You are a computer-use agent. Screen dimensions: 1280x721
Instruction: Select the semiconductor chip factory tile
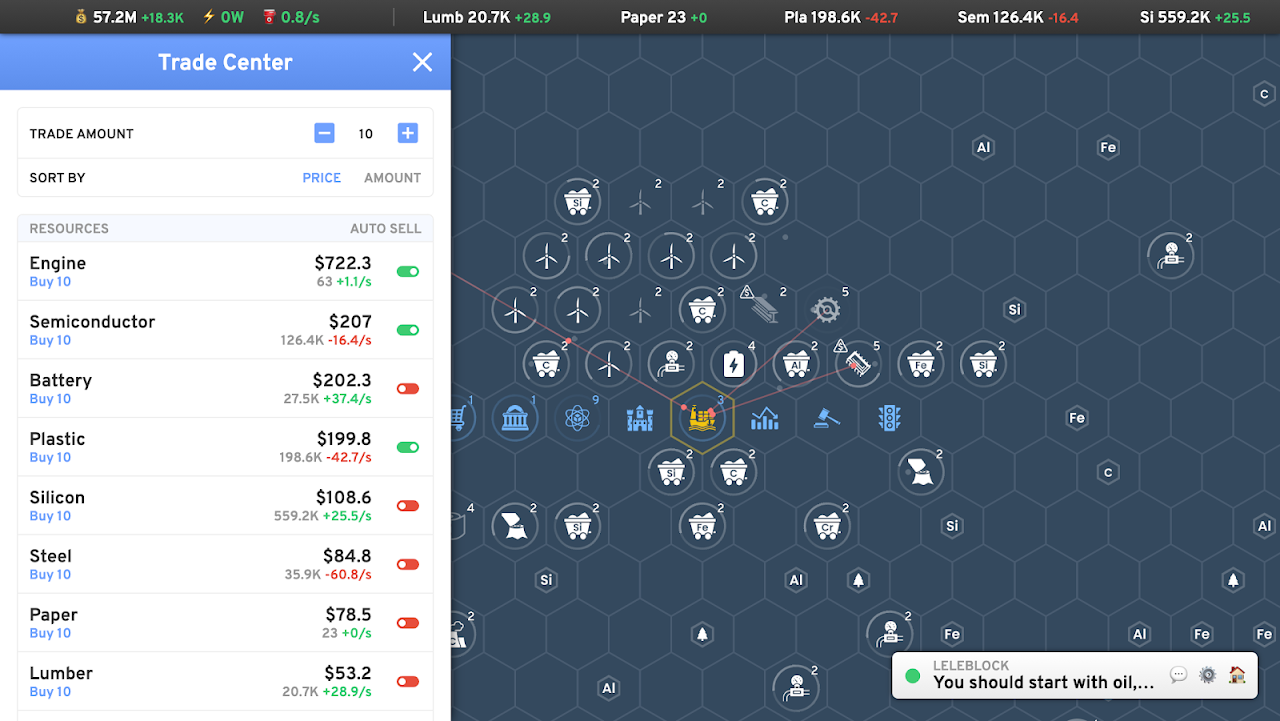tap(858, 364)
